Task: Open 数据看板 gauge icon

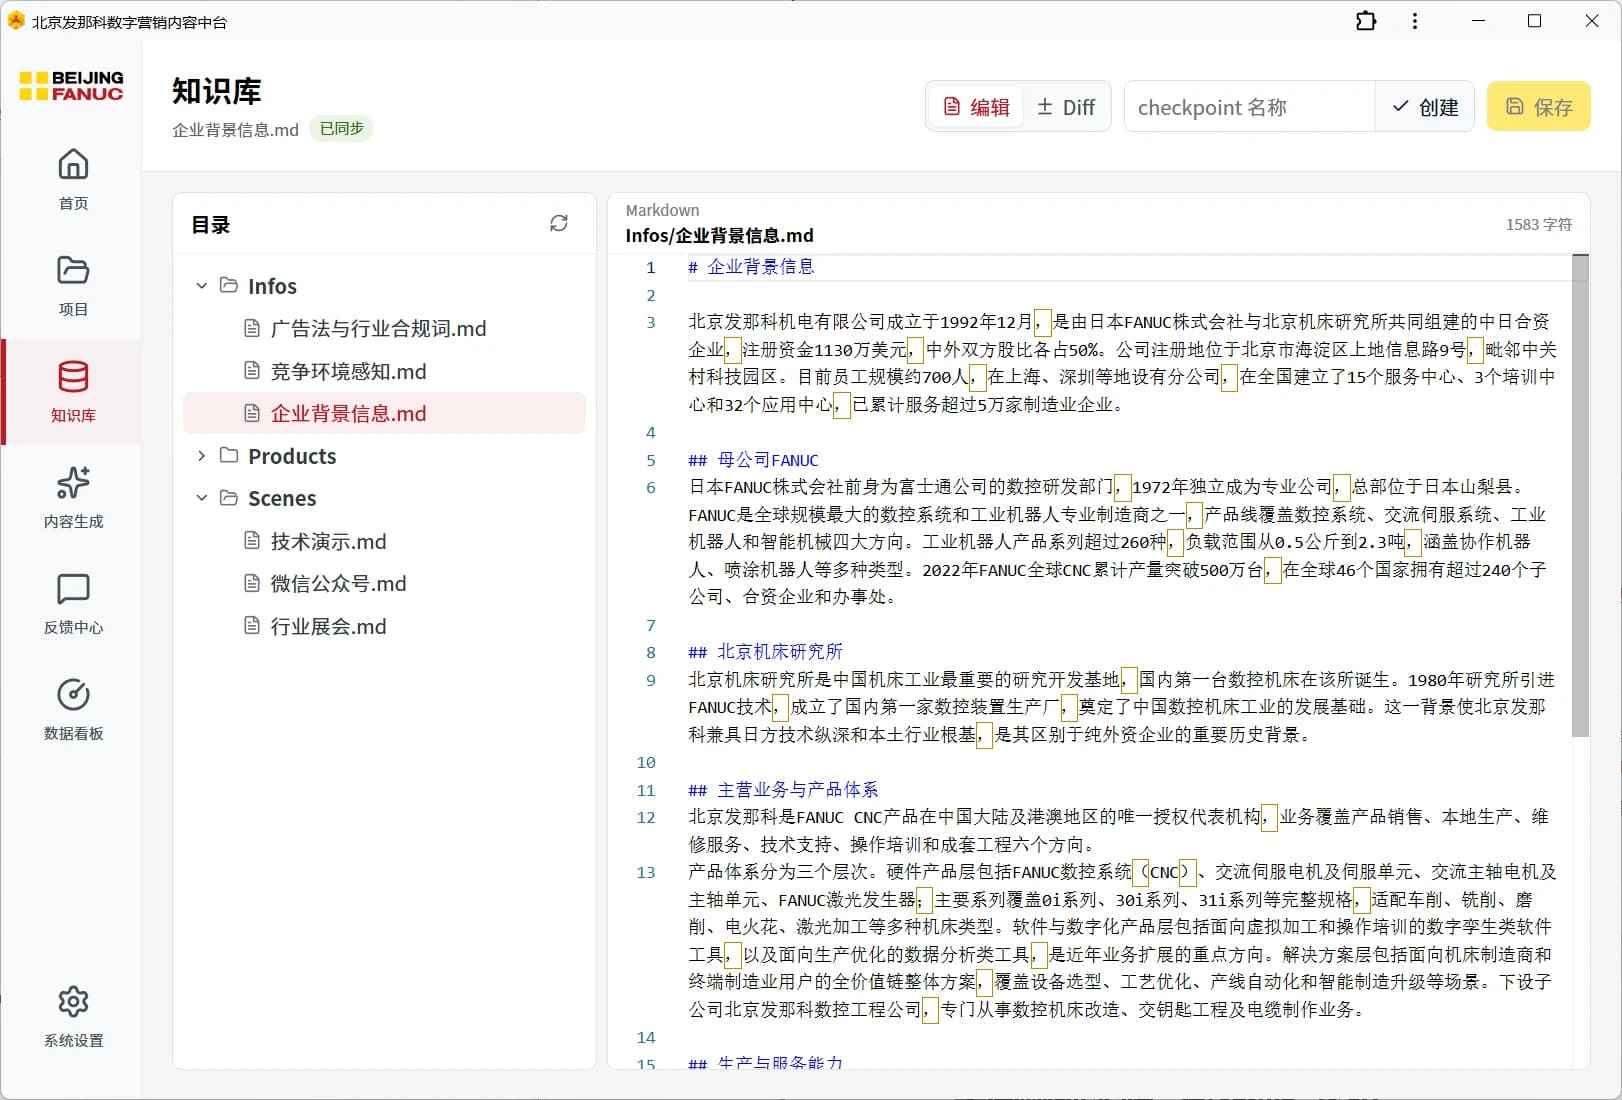Action: [73, 694]
